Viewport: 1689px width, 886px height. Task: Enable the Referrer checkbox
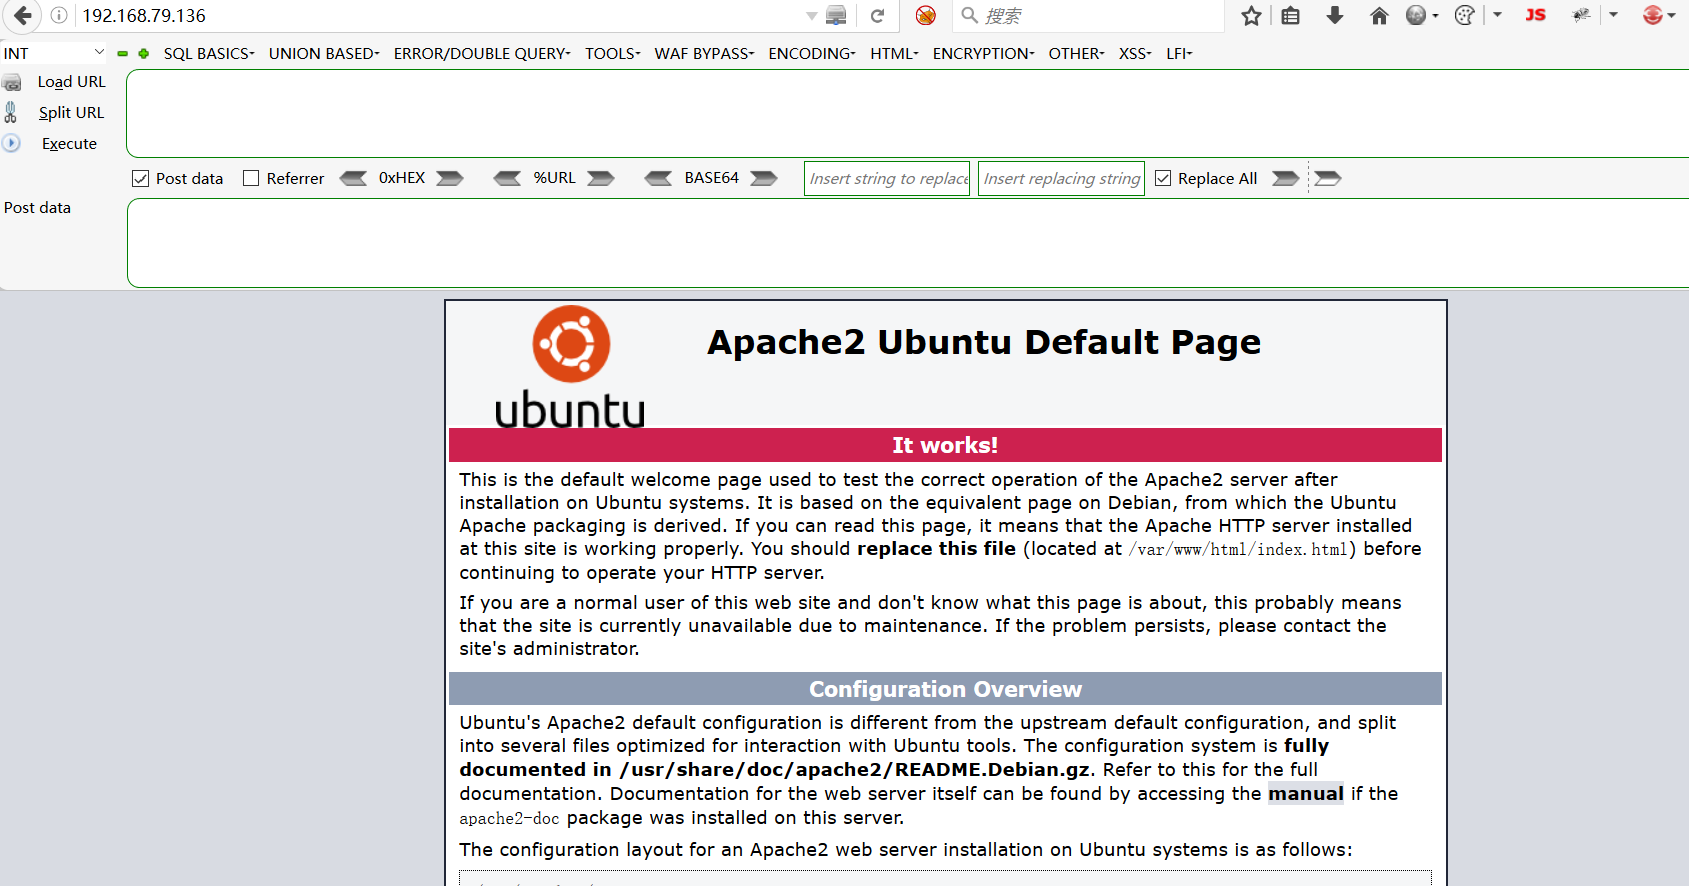pyautogui.click(x=251, y=178)
